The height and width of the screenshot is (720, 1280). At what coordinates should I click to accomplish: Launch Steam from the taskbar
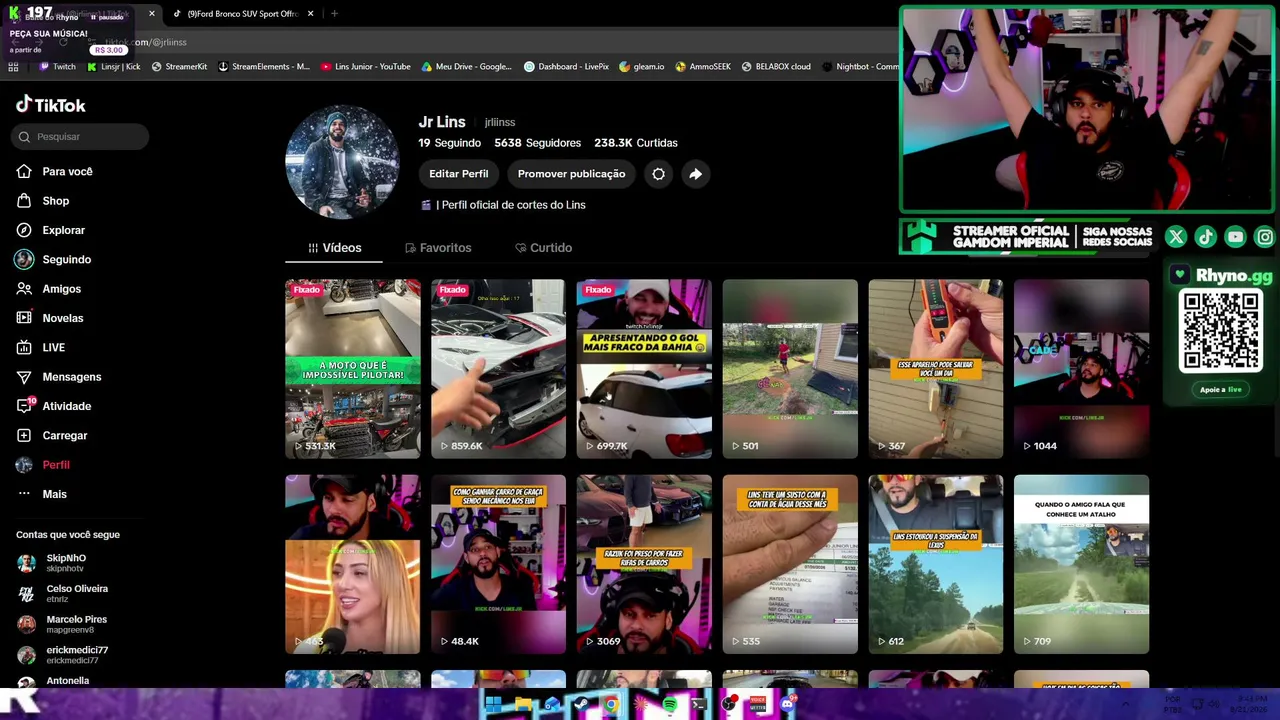point(581,705)
